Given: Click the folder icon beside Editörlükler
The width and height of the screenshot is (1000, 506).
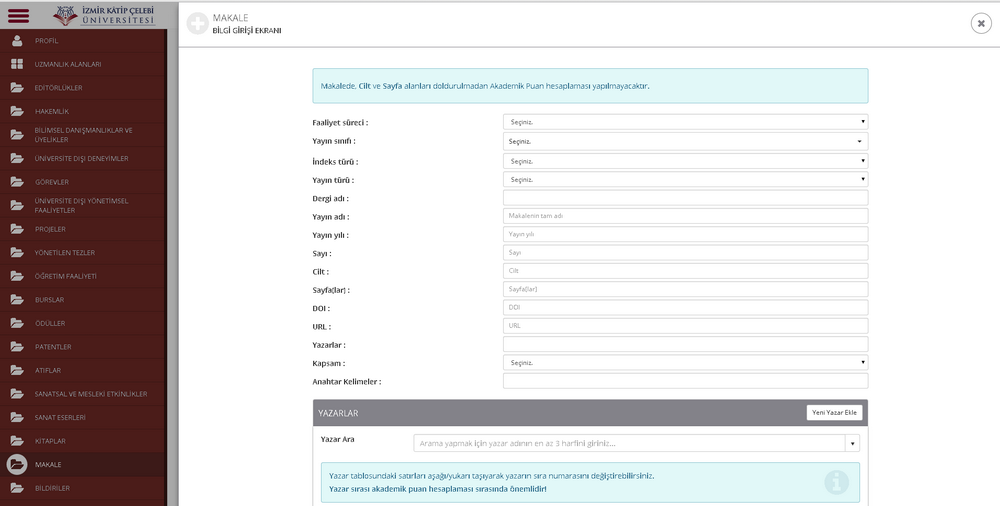Looking at the screenshot, I should [17, 88].
